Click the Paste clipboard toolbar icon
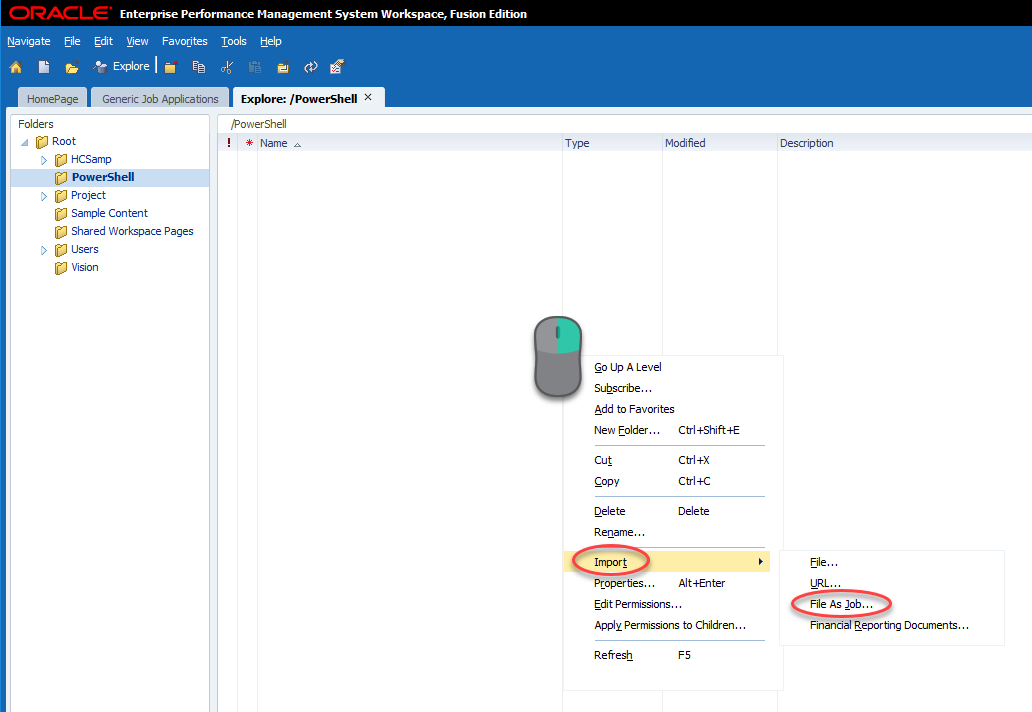 (255, 67)
